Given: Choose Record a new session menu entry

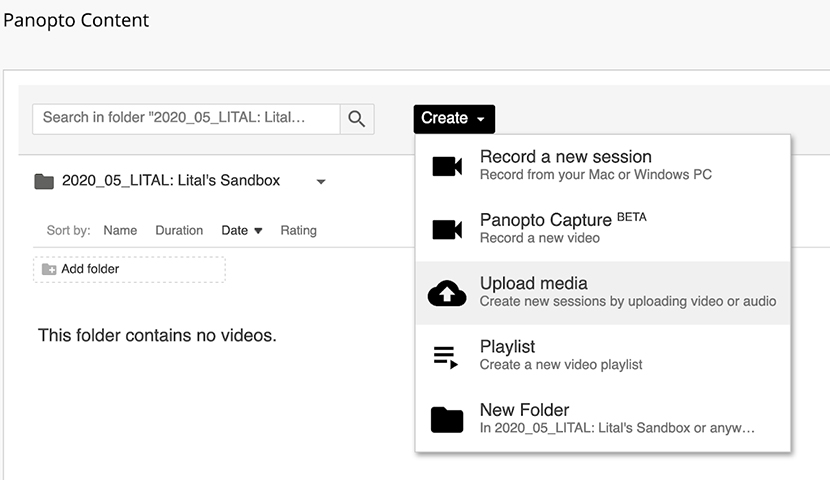Looking at the screenshot, I should pyautogui.click(x=603, y=166).
